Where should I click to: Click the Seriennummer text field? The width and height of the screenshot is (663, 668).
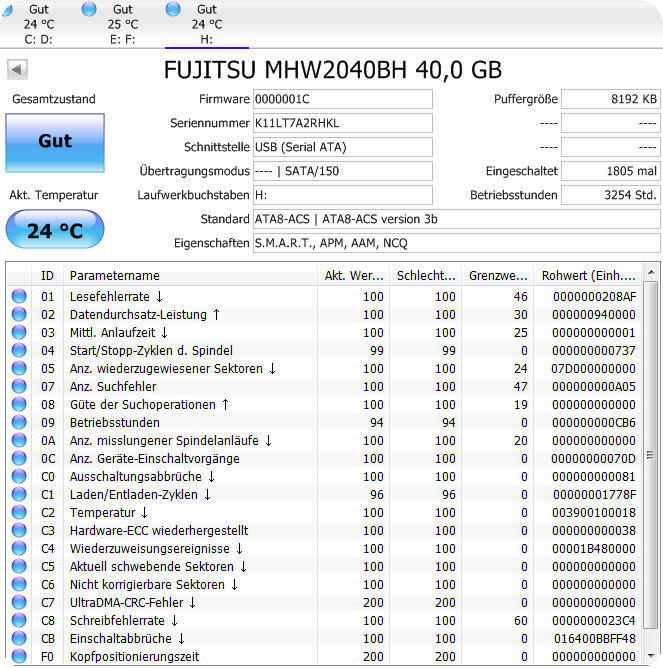(343, 123)
